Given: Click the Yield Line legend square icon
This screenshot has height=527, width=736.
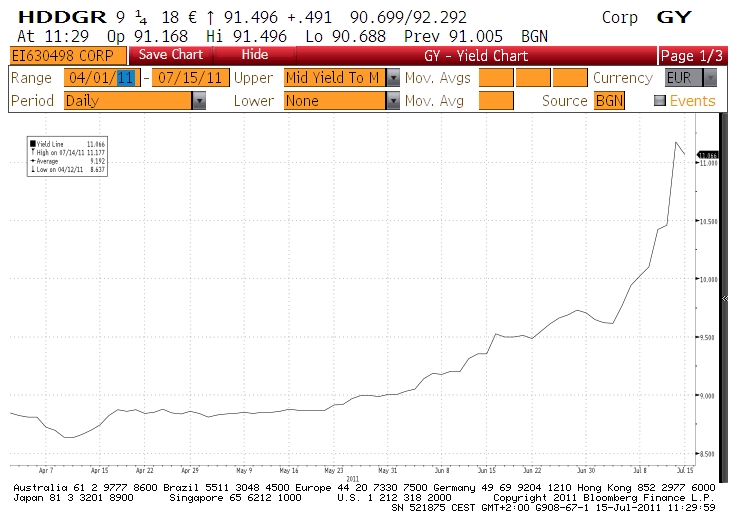Looking at the screenshot, I should coord(35,144).
